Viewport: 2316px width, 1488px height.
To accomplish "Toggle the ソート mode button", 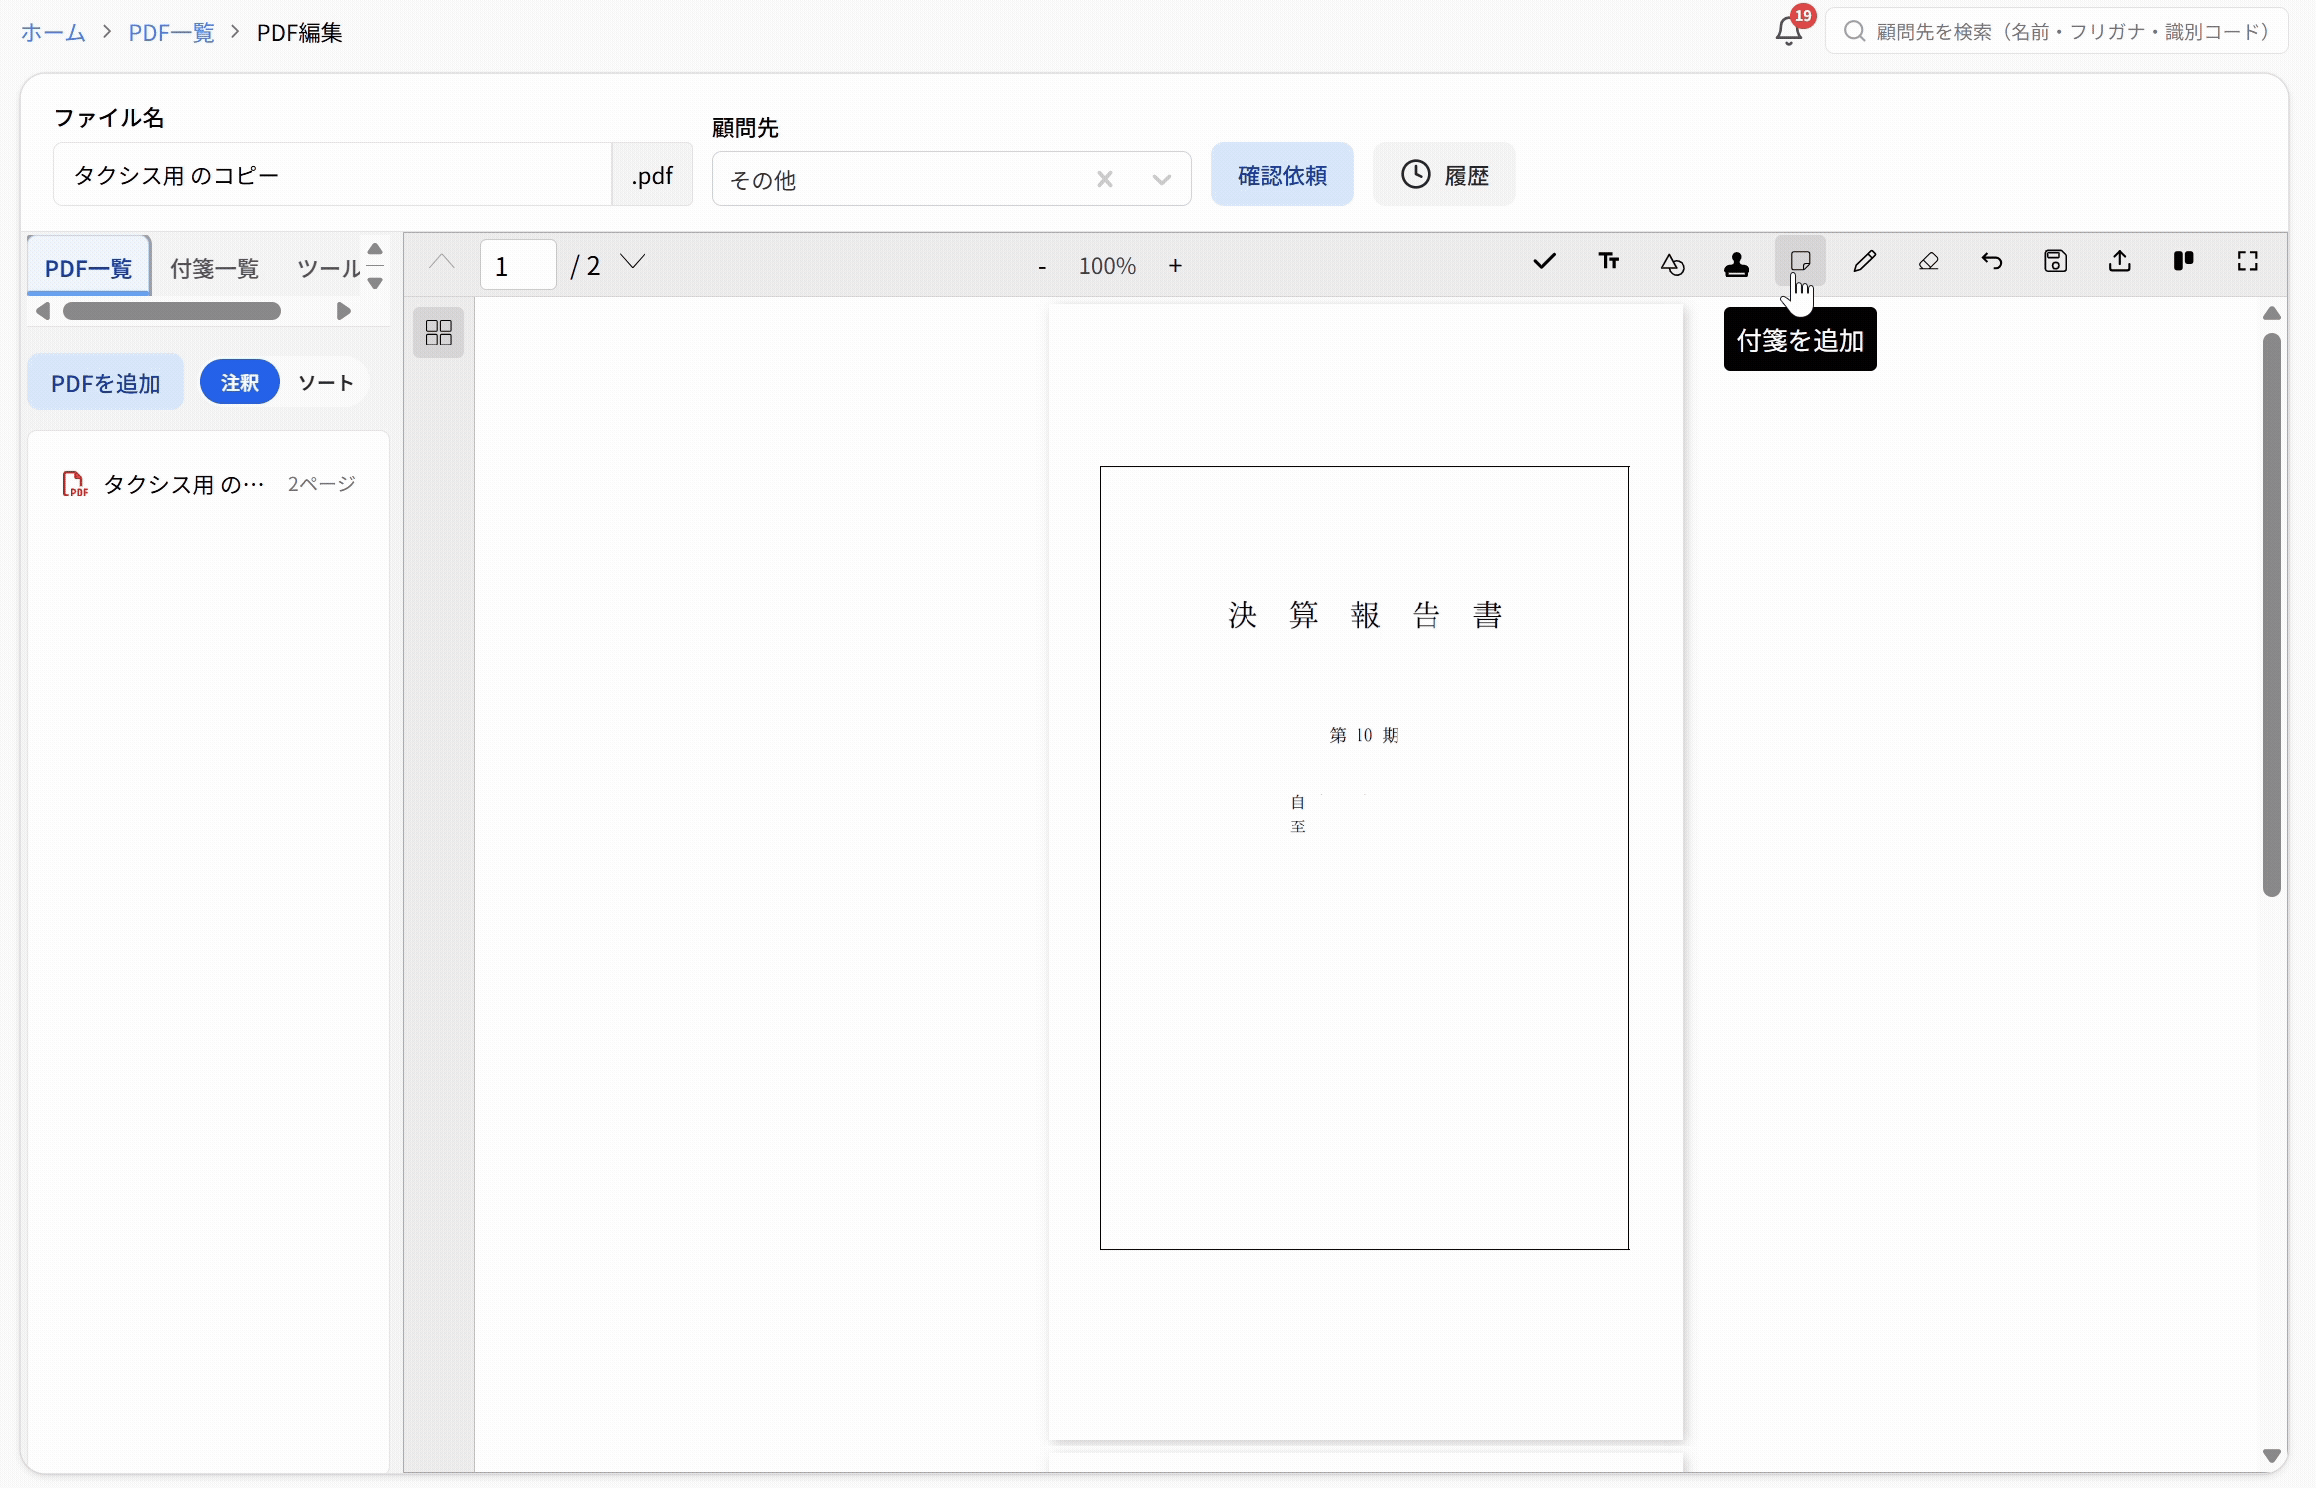I will 325,383.
